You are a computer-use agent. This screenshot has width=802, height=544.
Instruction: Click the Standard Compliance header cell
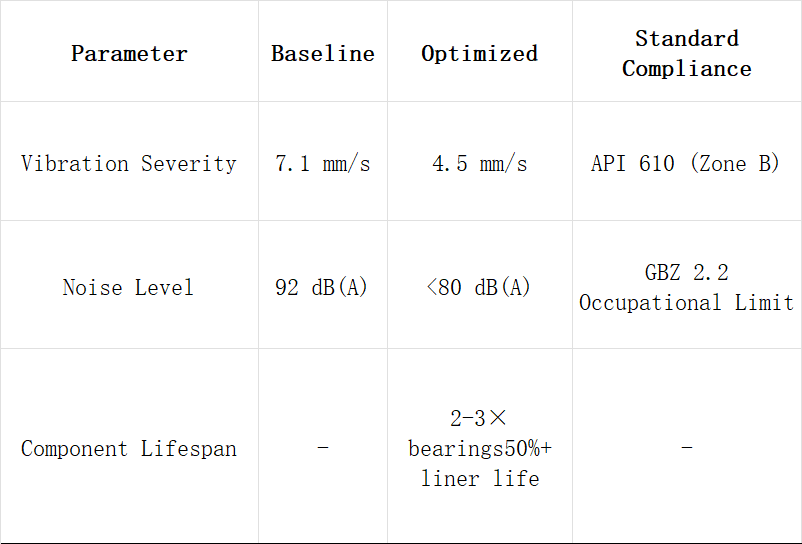coord(687,51)
